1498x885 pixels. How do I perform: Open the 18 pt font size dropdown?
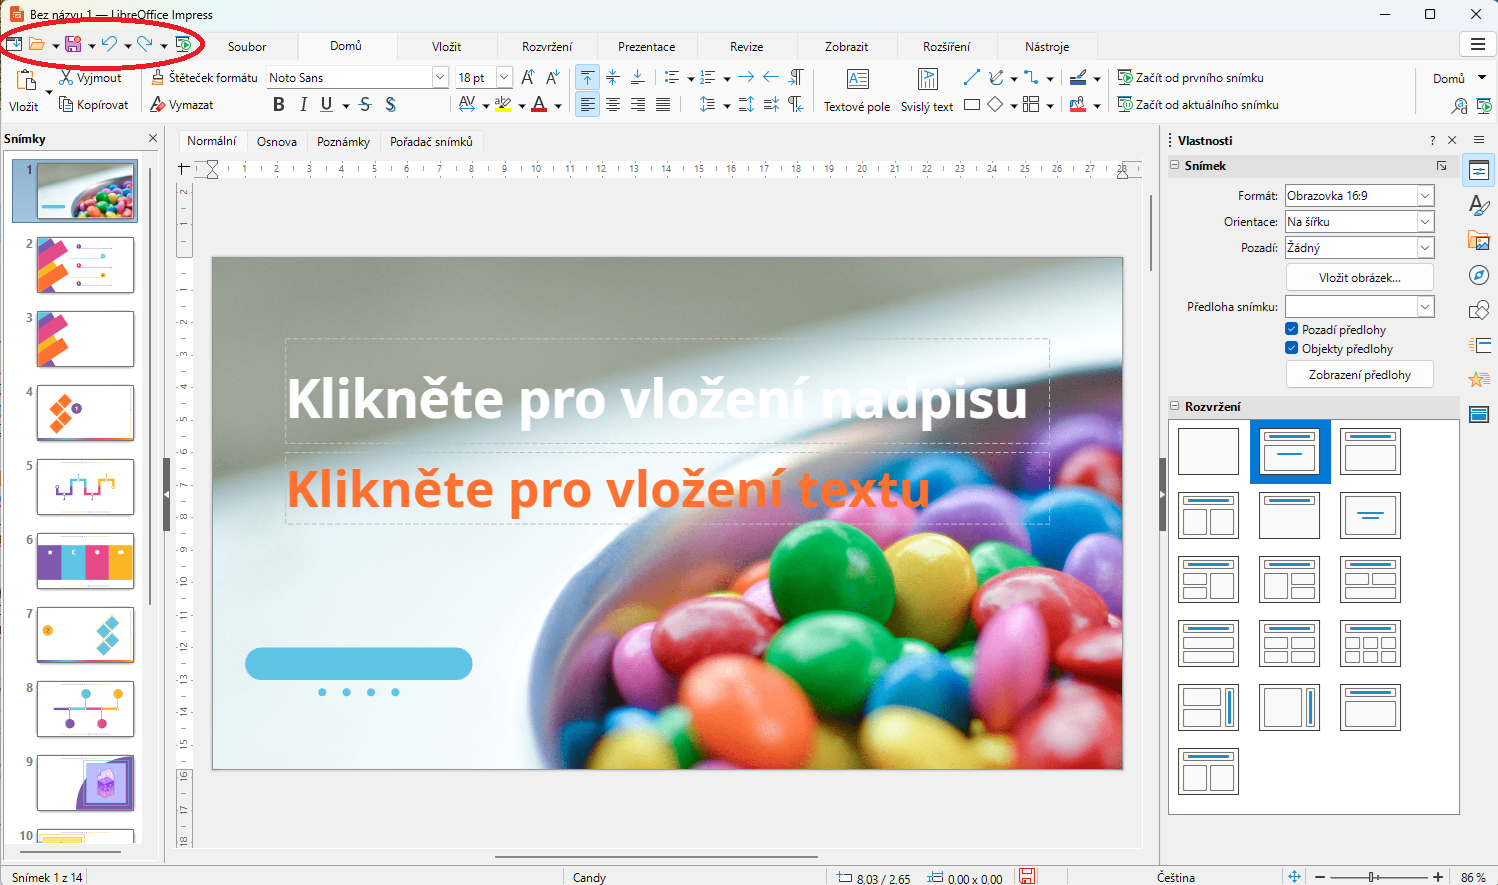504,77
